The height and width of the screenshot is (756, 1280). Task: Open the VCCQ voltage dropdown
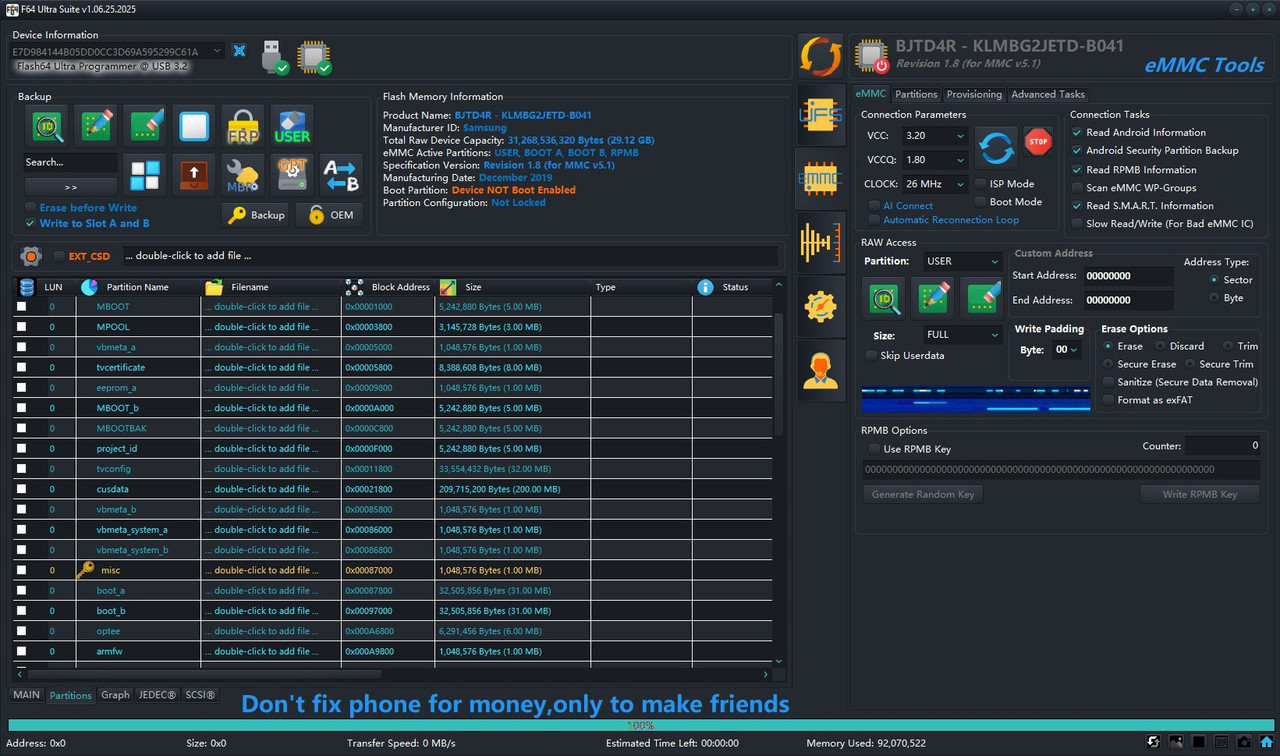(x=934, y=159)
